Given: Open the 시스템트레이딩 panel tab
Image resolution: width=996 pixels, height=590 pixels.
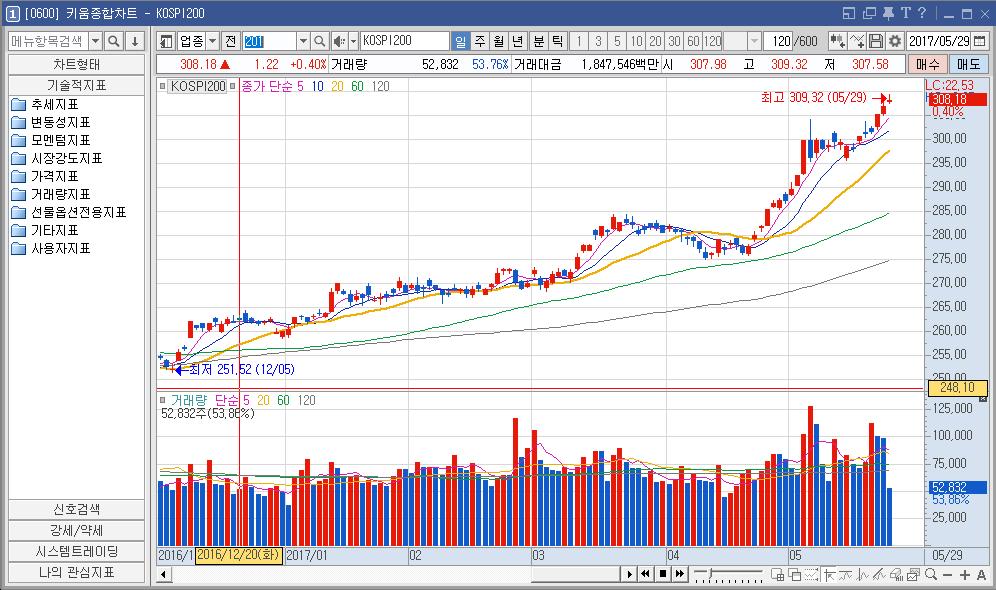Looking at the screenshot, I should [76, 551].
